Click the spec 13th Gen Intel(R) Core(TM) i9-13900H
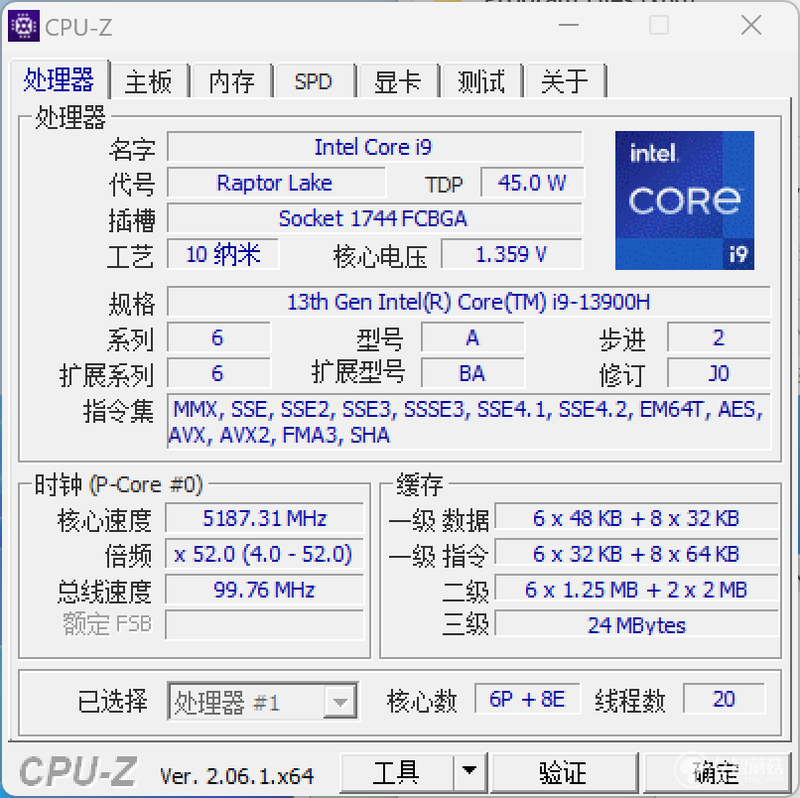The height and width of the screenshot is (798, 800). pos(468,302)
